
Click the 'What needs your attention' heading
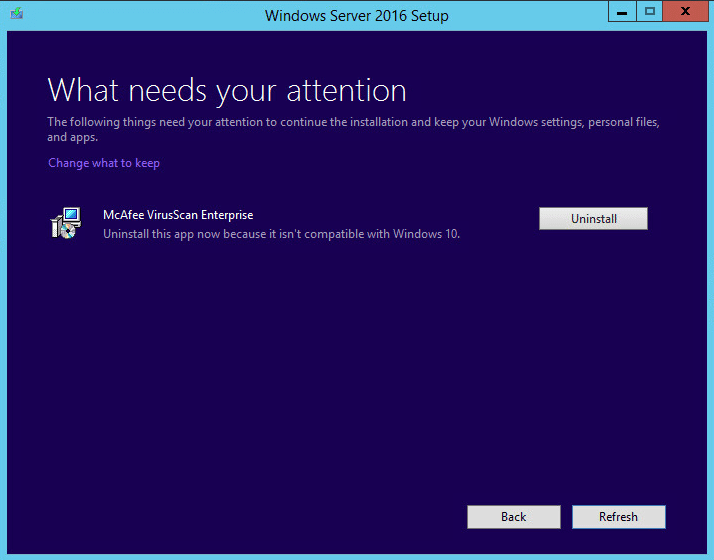tap(227, 90)
